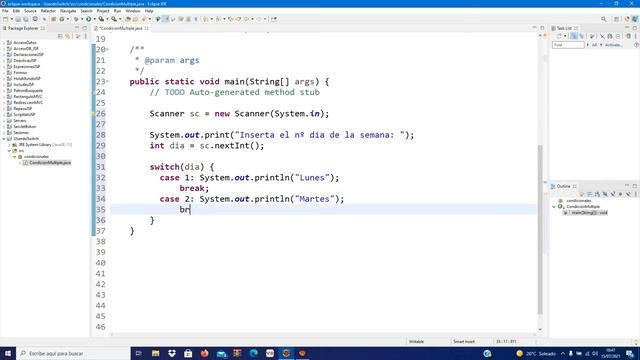
Task: Open the Window menu
Action: click(x=133, y=11)
